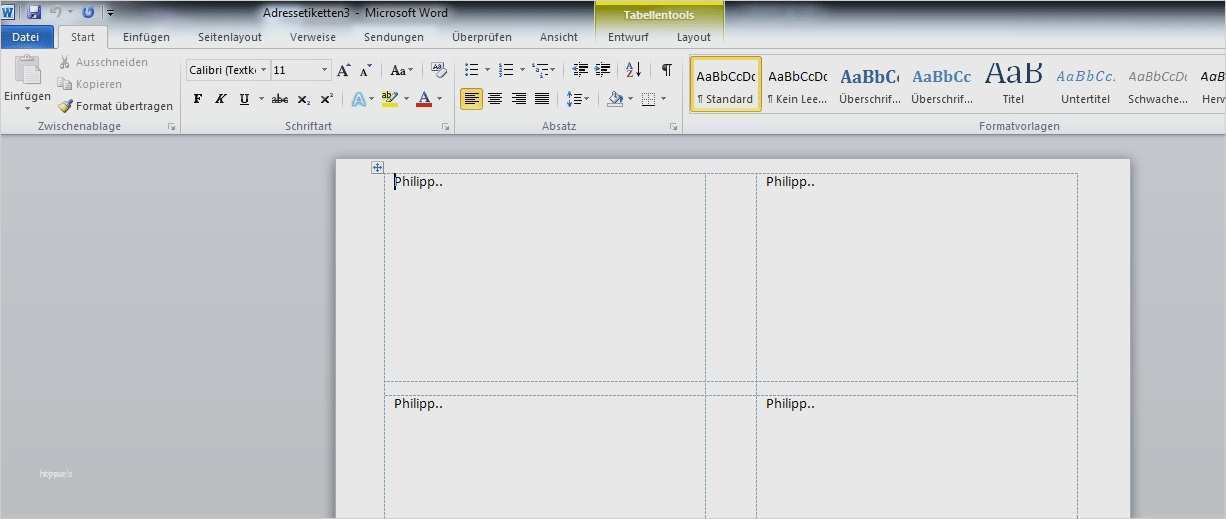Image resolution: width=1226 pixels, height=519 pixels.
Task: Switch to the Sendungen tab
Action: click(394, 37)
